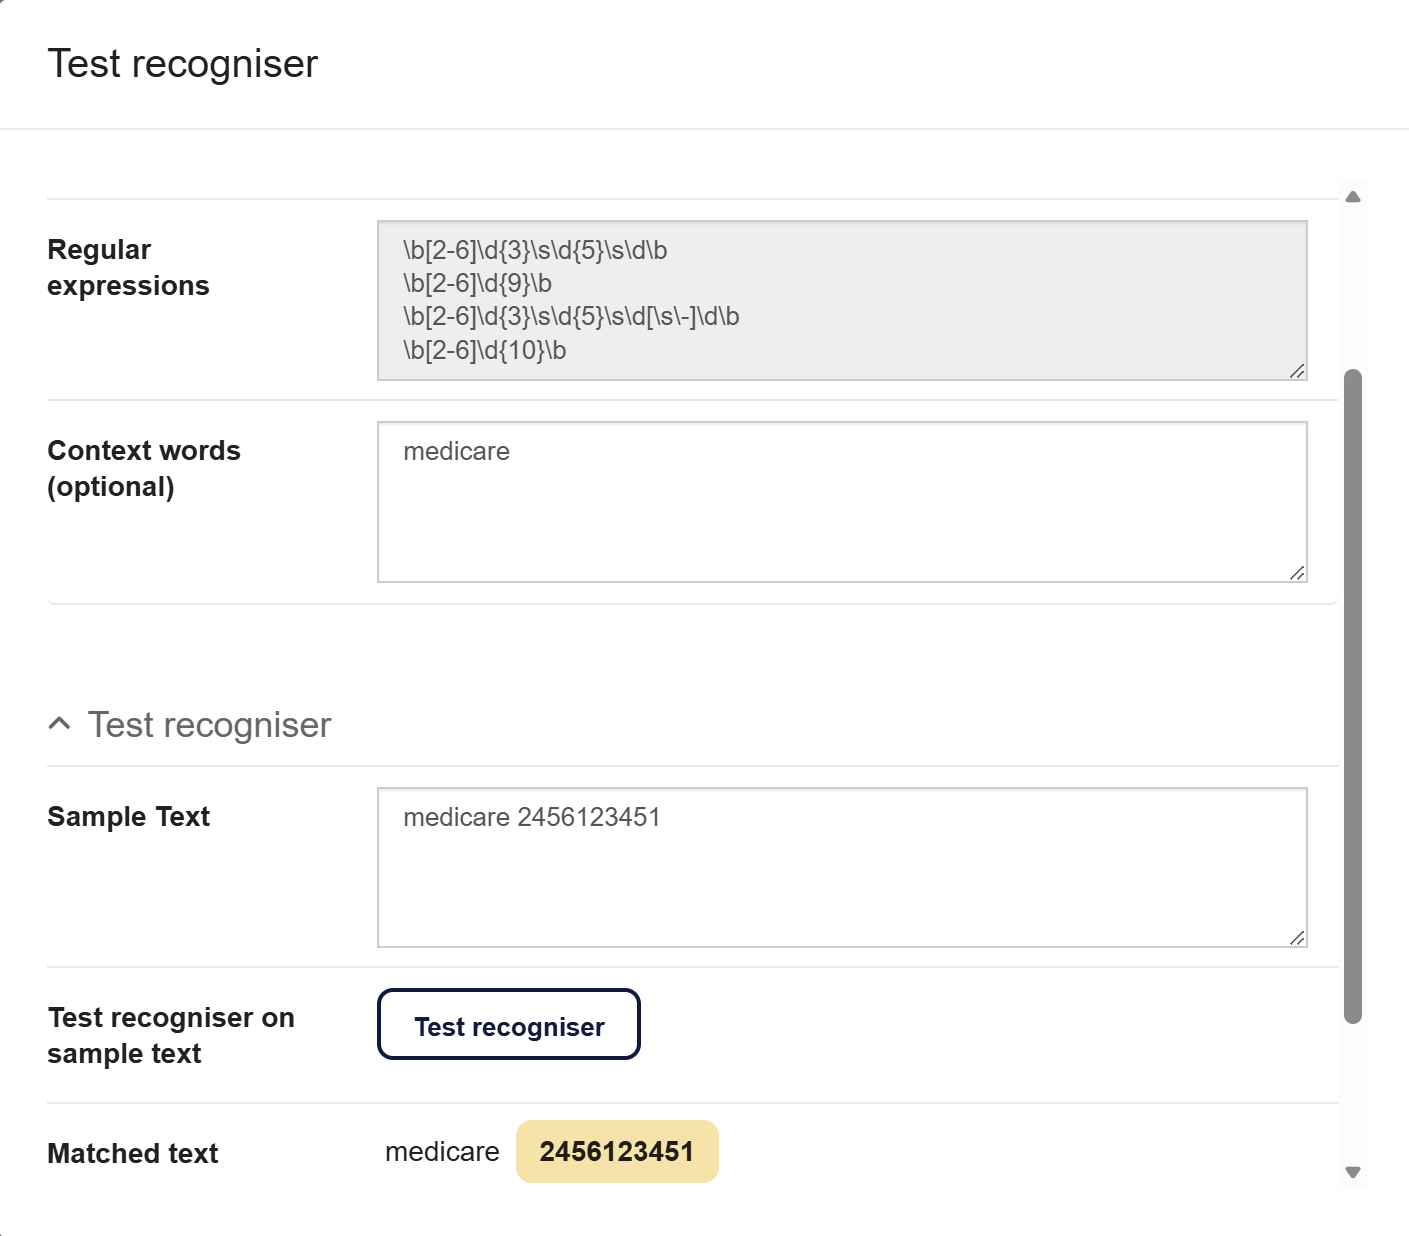Click the "Context words (optional)" label
The height and width of the screenshot is (1236, 1409).
[x=144, y=469]
